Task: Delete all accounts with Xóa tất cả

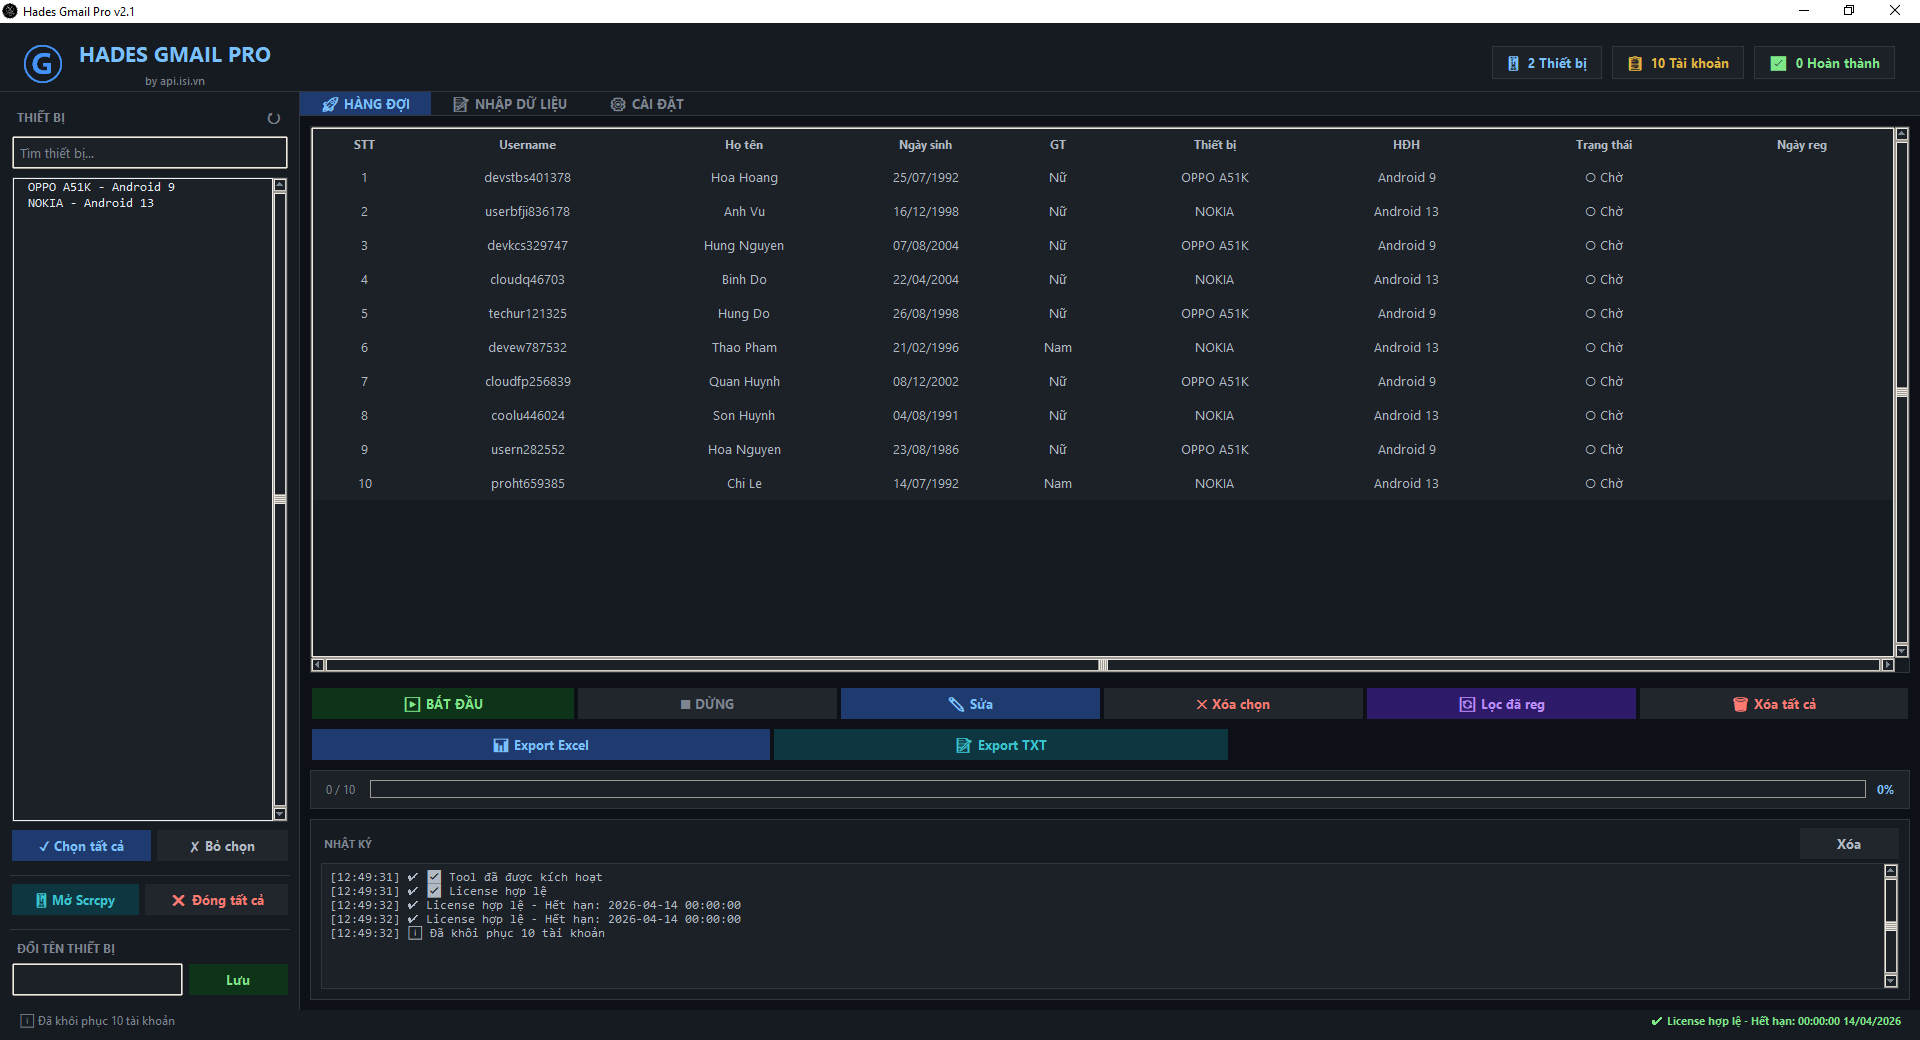Action: coord(1773,704)
